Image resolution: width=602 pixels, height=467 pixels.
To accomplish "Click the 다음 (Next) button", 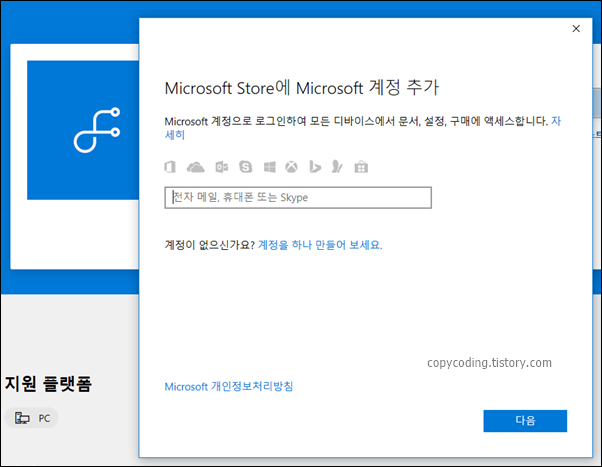I will tap(525, 421).
